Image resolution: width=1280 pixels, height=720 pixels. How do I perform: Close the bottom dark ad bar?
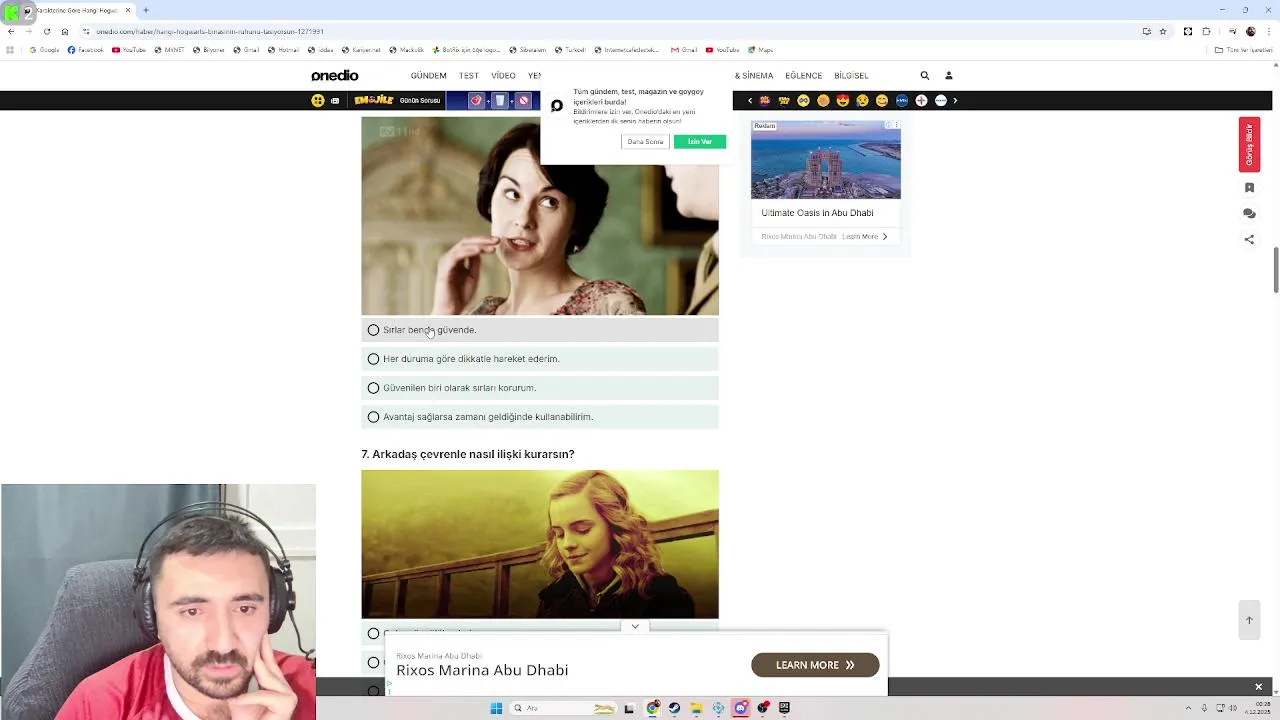(x=1258, y=687)
